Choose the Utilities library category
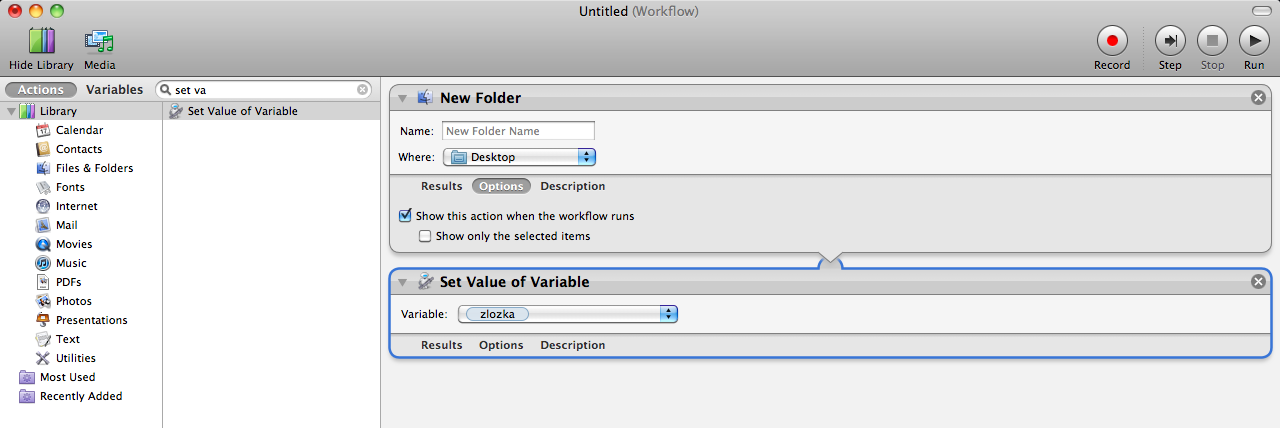The height and width of the screenshot is (428, 1280). [x=75, y=358]
